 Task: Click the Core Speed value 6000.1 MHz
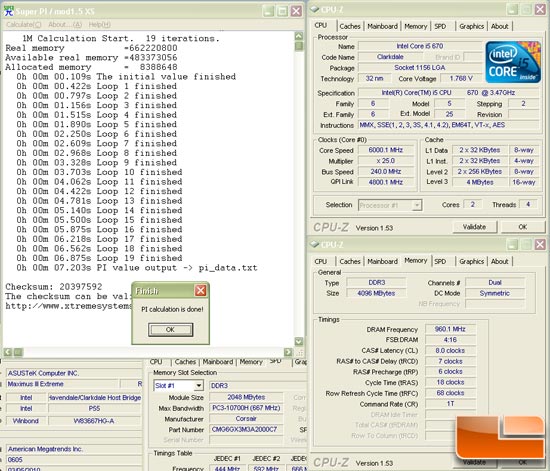pos(386,150)
